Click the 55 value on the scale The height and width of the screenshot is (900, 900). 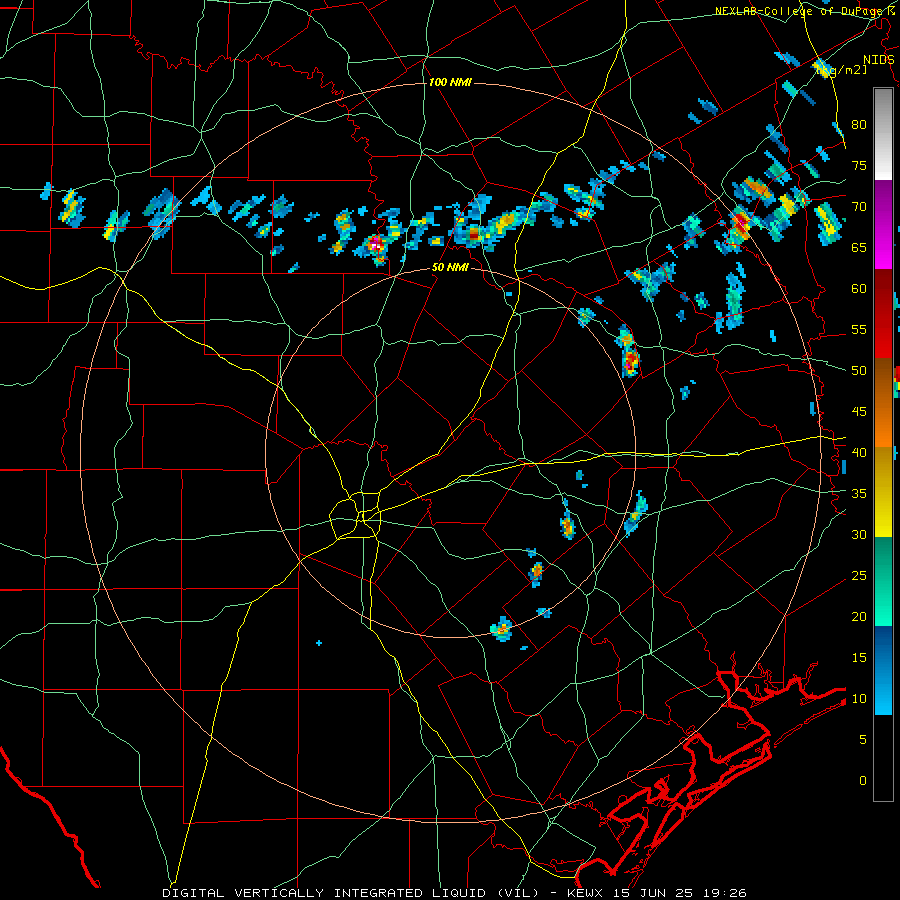click(859, 329)
